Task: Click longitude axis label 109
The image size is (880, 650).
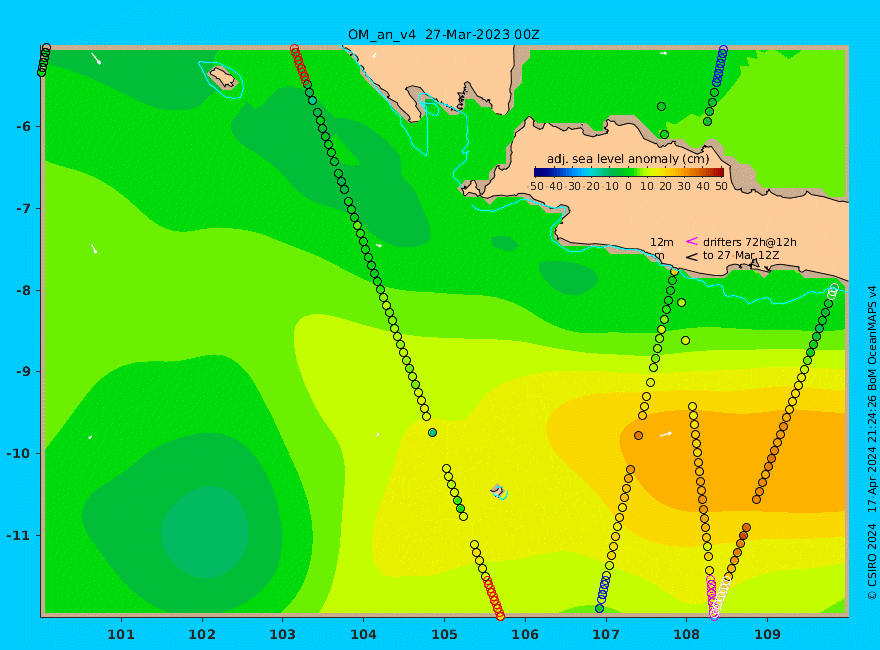Action: click(x=768, y=635)
